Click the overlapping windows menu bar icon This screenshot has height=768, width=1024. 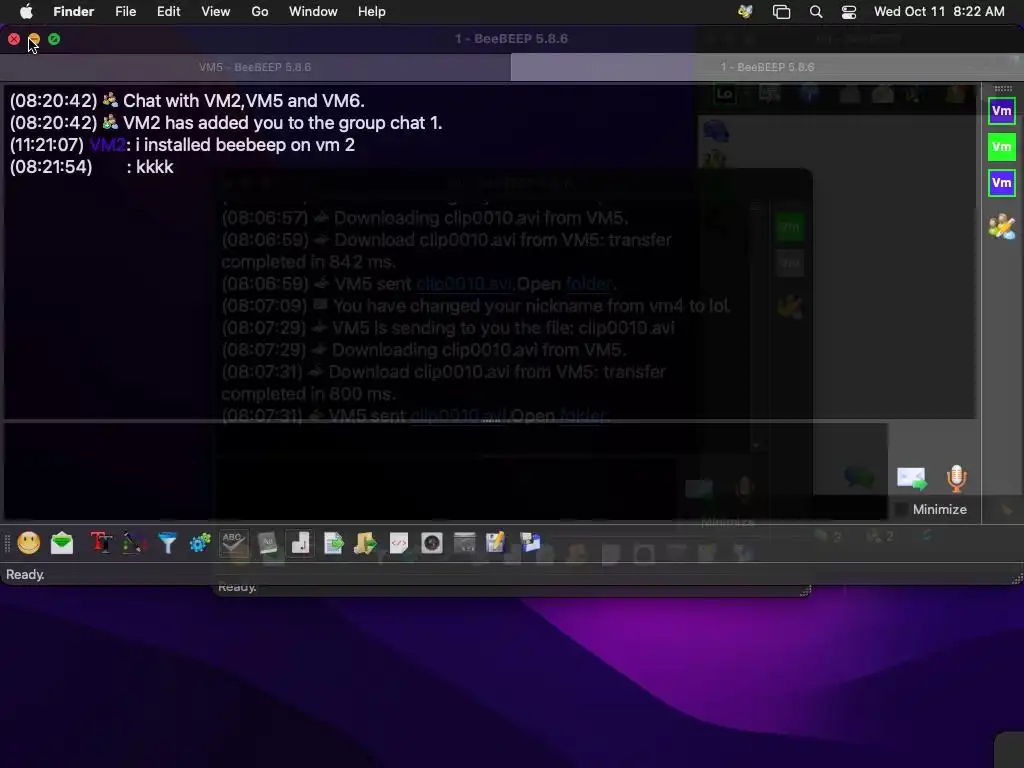pos(781,12)
